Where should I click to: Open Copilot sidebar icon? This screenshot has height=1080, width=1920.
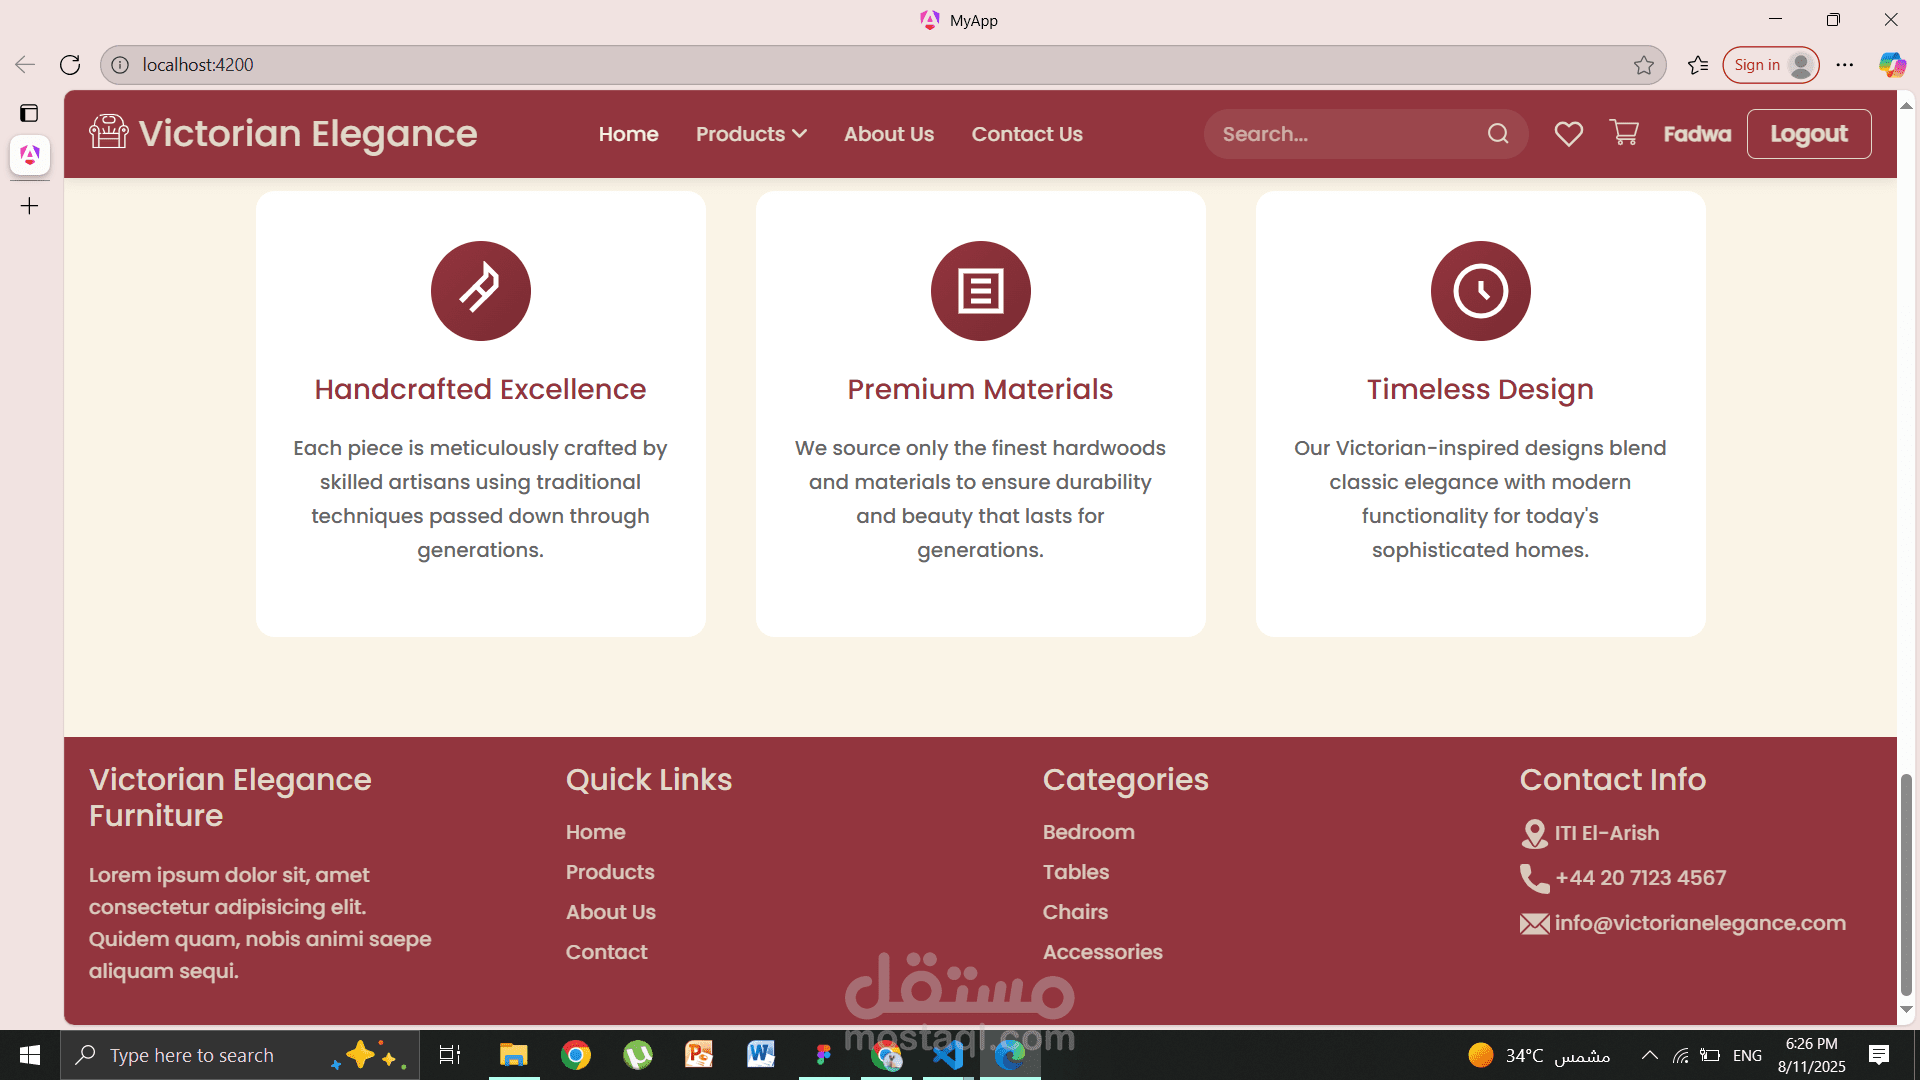(x=1891, y=65)
